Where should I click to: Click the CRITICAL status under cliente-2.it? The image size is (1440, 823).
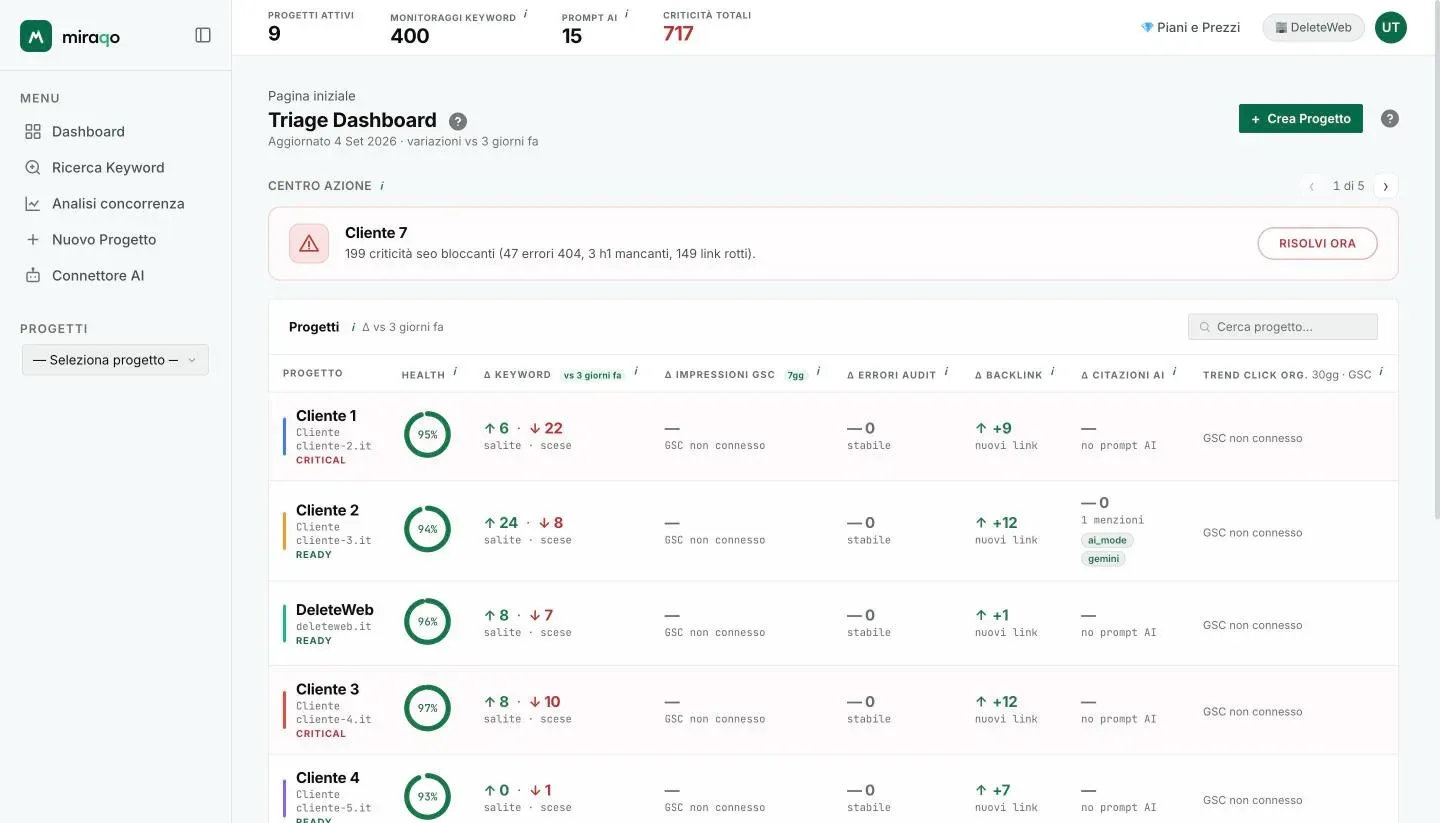point(321,460)
